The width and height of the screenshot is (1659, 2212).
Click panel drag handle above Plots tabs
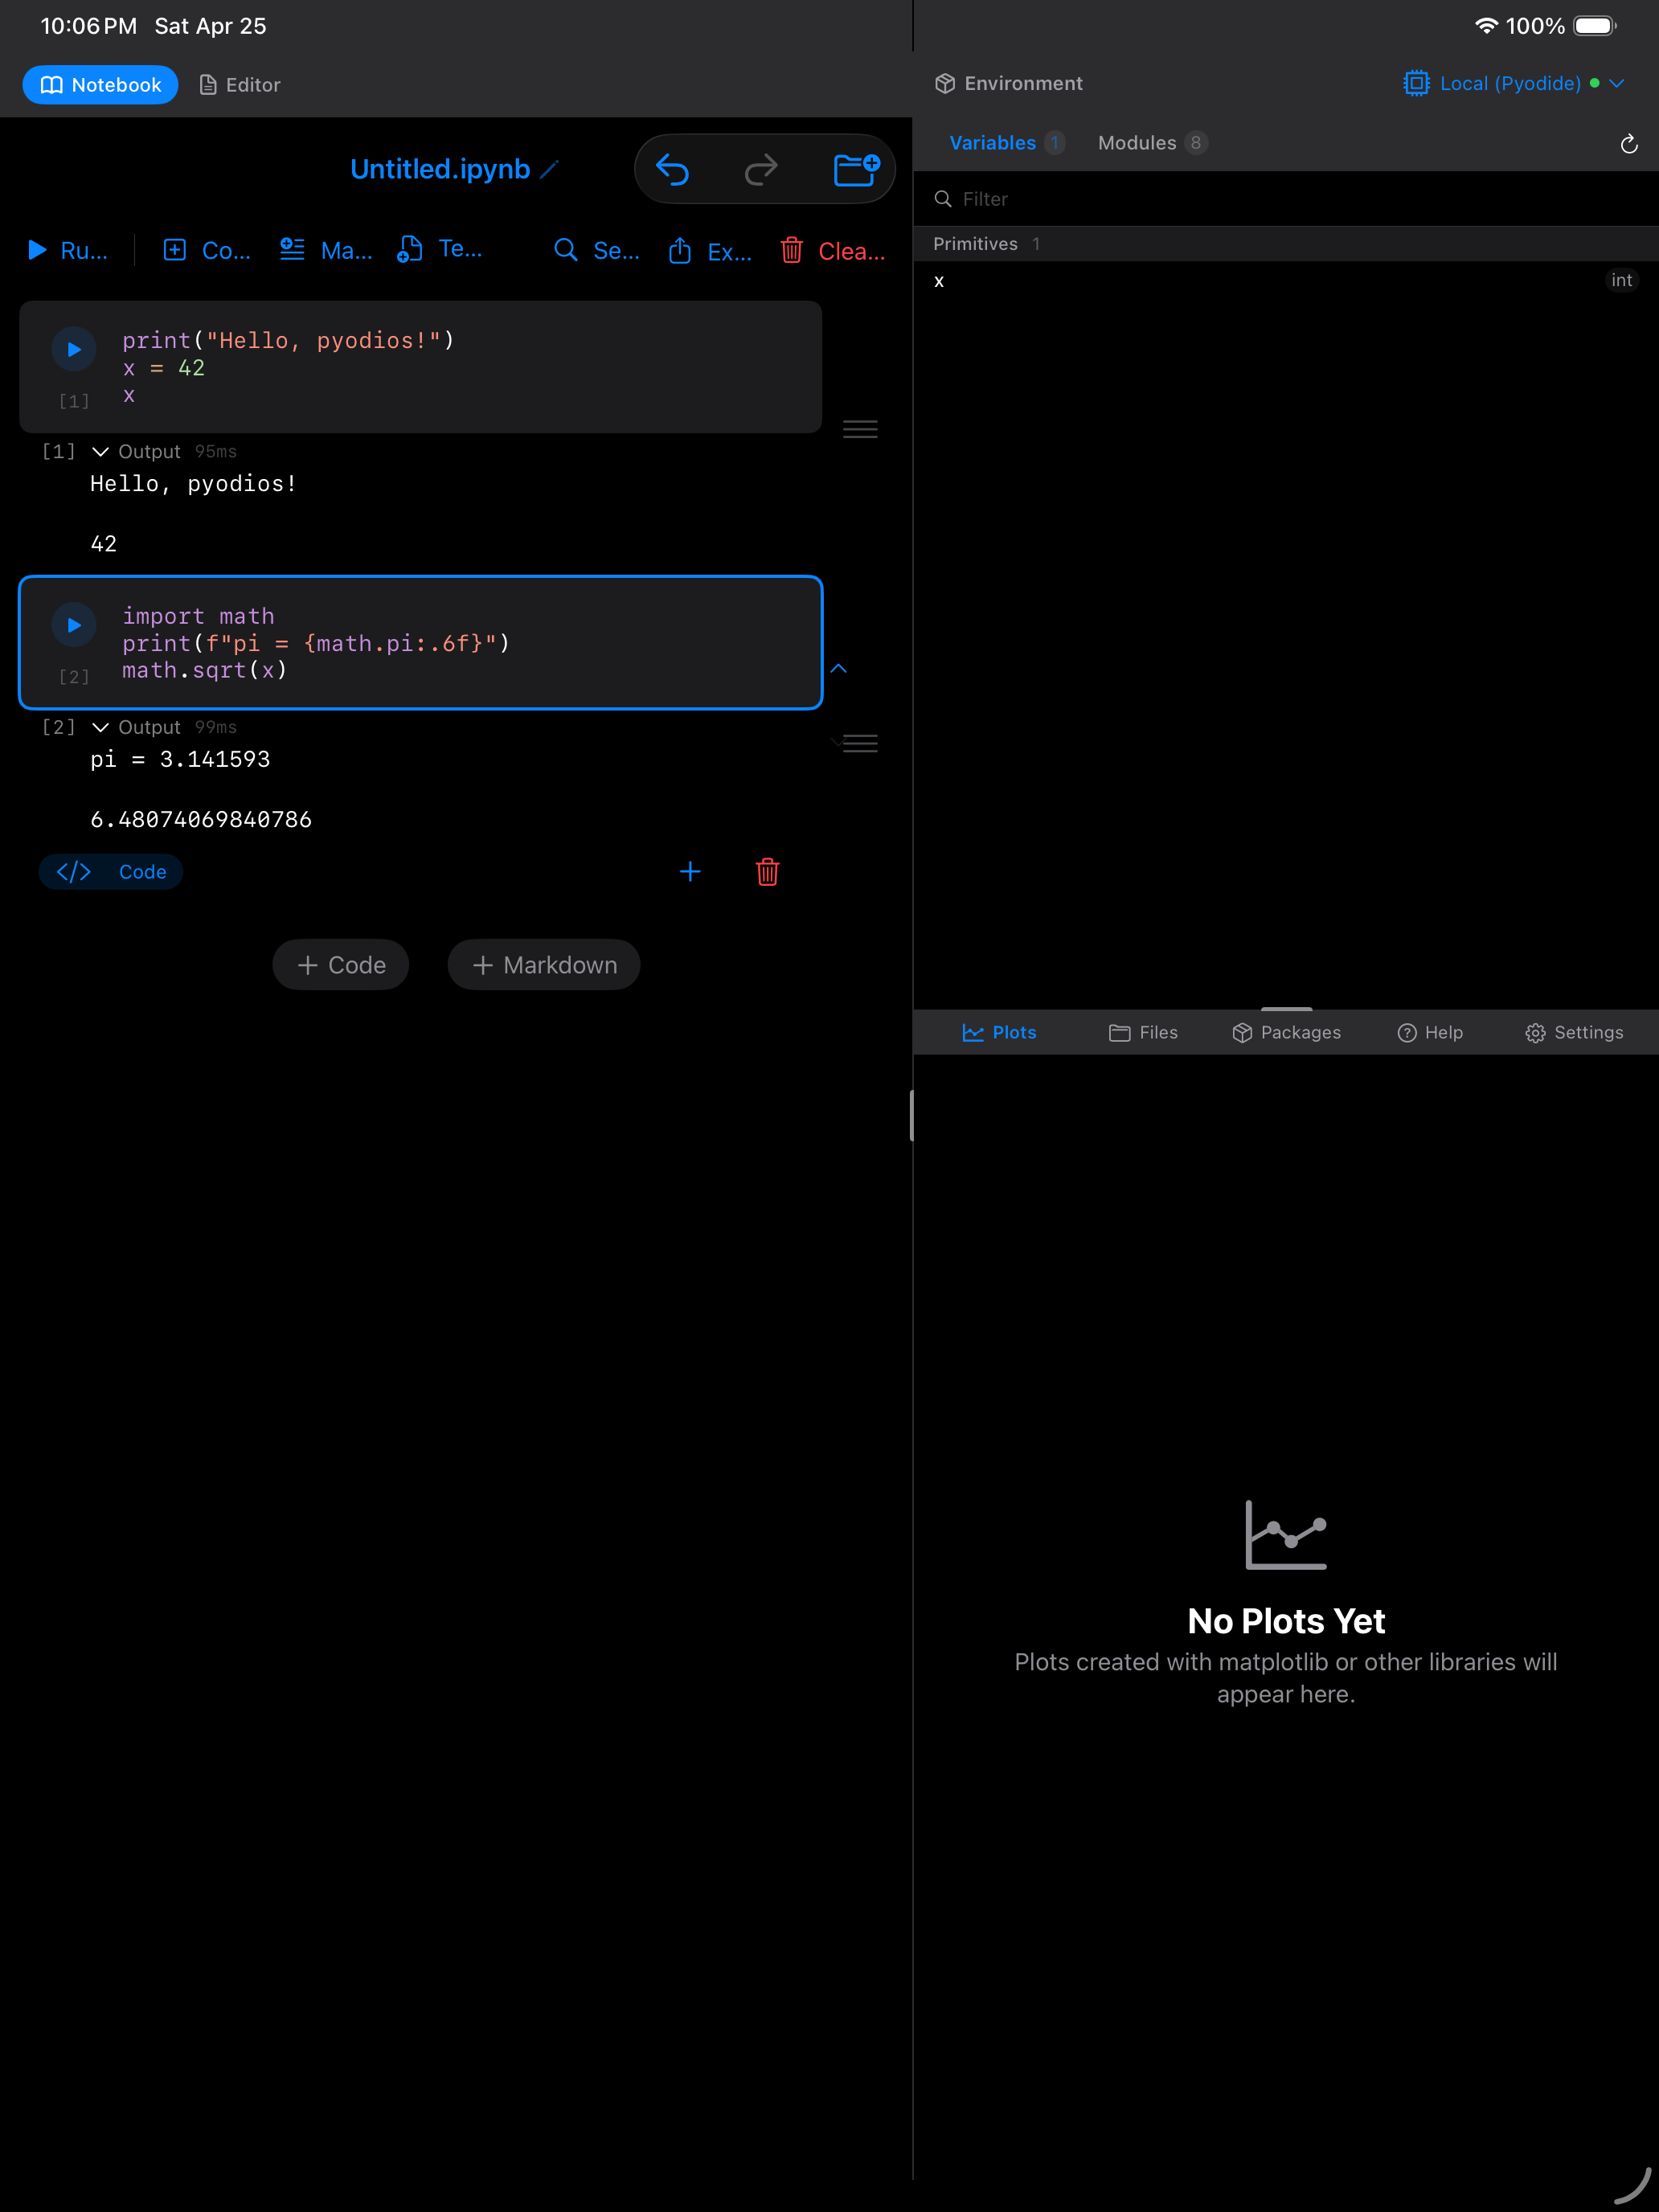click(1286, 1009)
